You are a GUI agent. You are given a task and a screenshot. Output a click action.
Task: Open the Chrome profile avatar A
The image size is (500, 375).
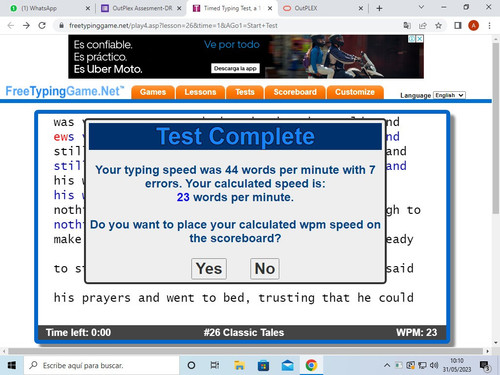click(x=473, y=26)
